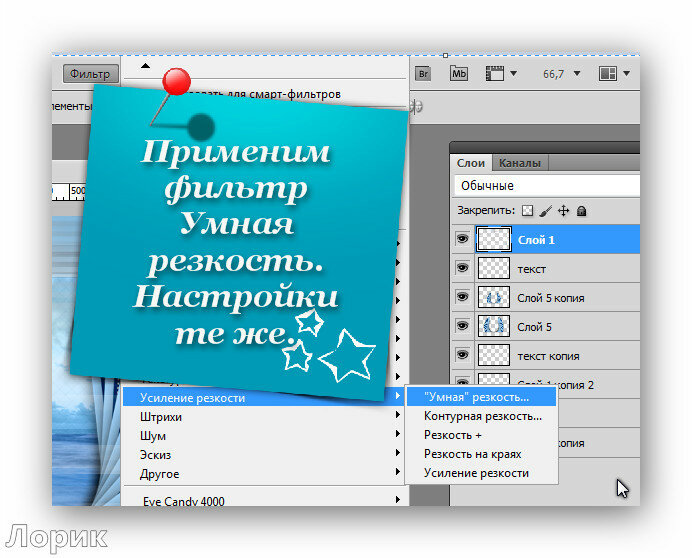Hide the Слой 1 layer
The height and width of the screenshot is (558, 692).
[462, 239]
